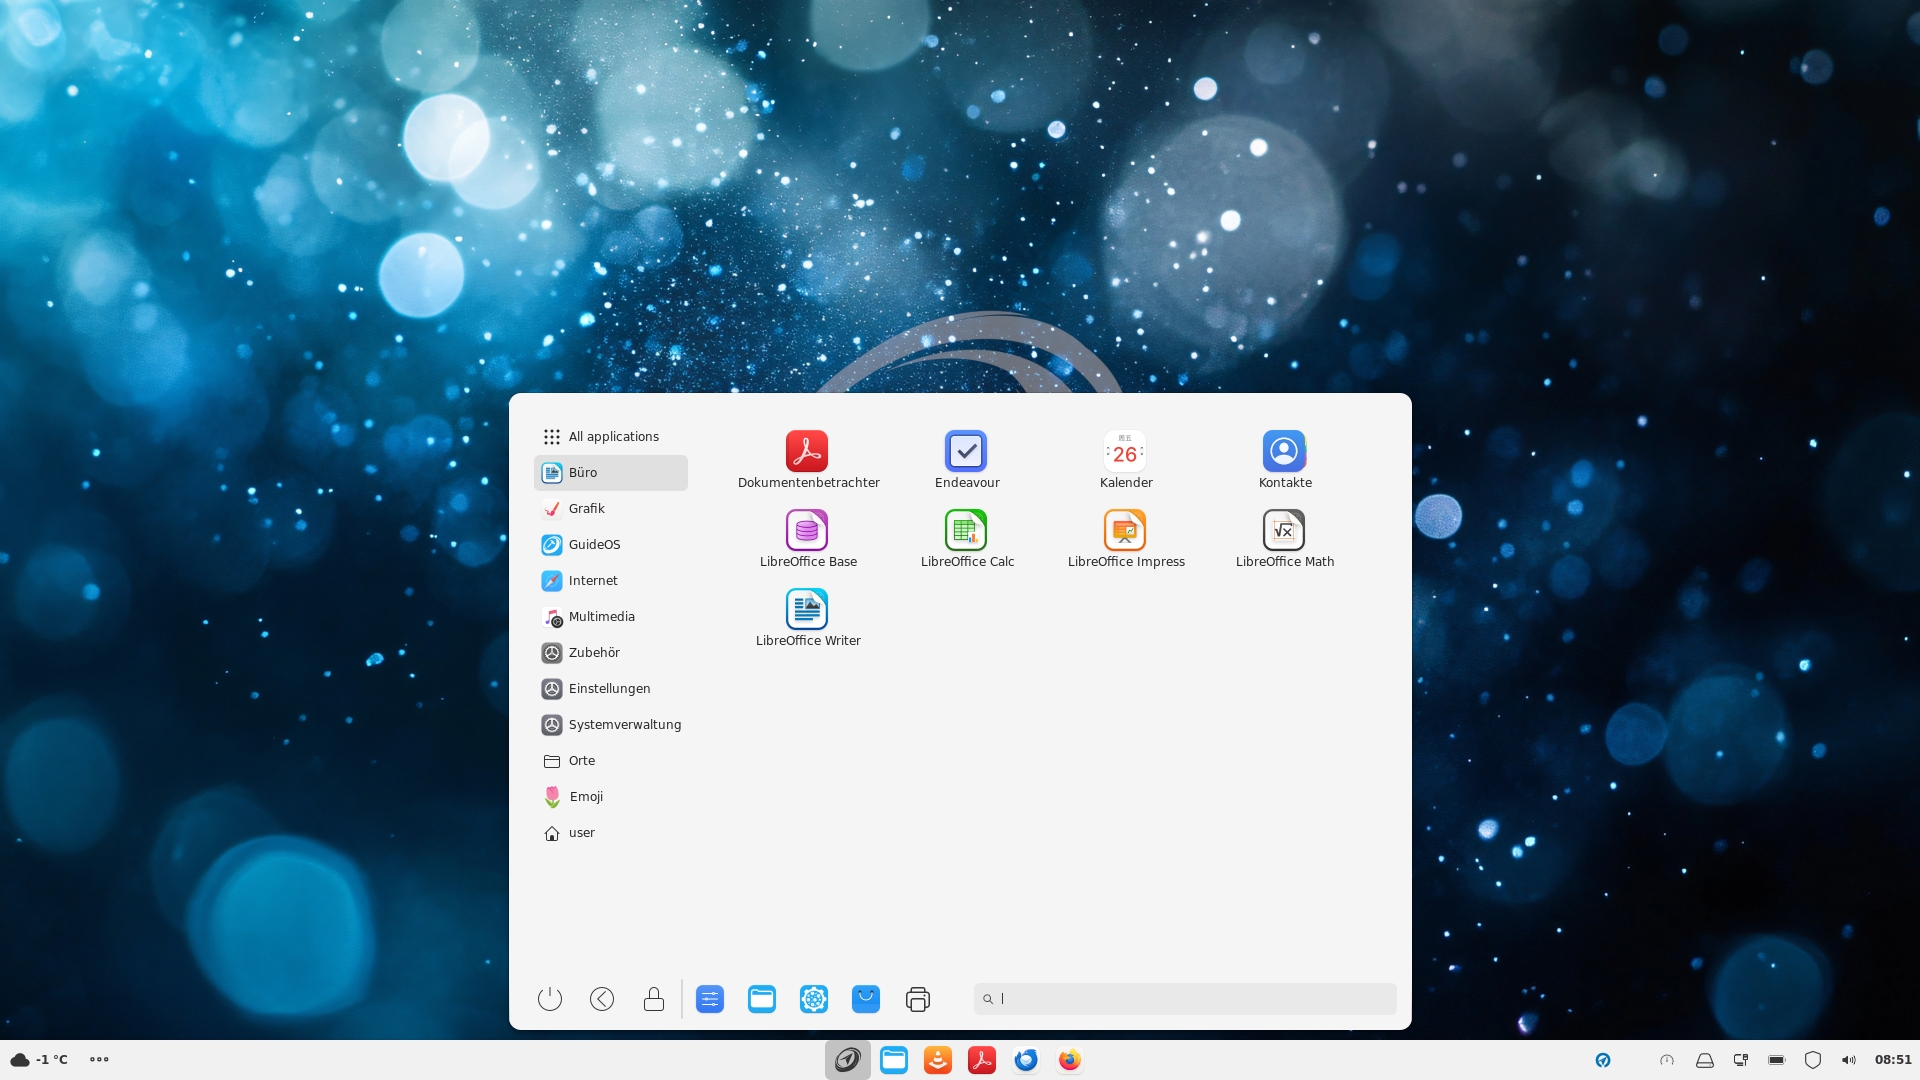Show All applications list
The height and width of the screenshot is (1080, 1920).
pyautogui.click(x=612, y=437)
